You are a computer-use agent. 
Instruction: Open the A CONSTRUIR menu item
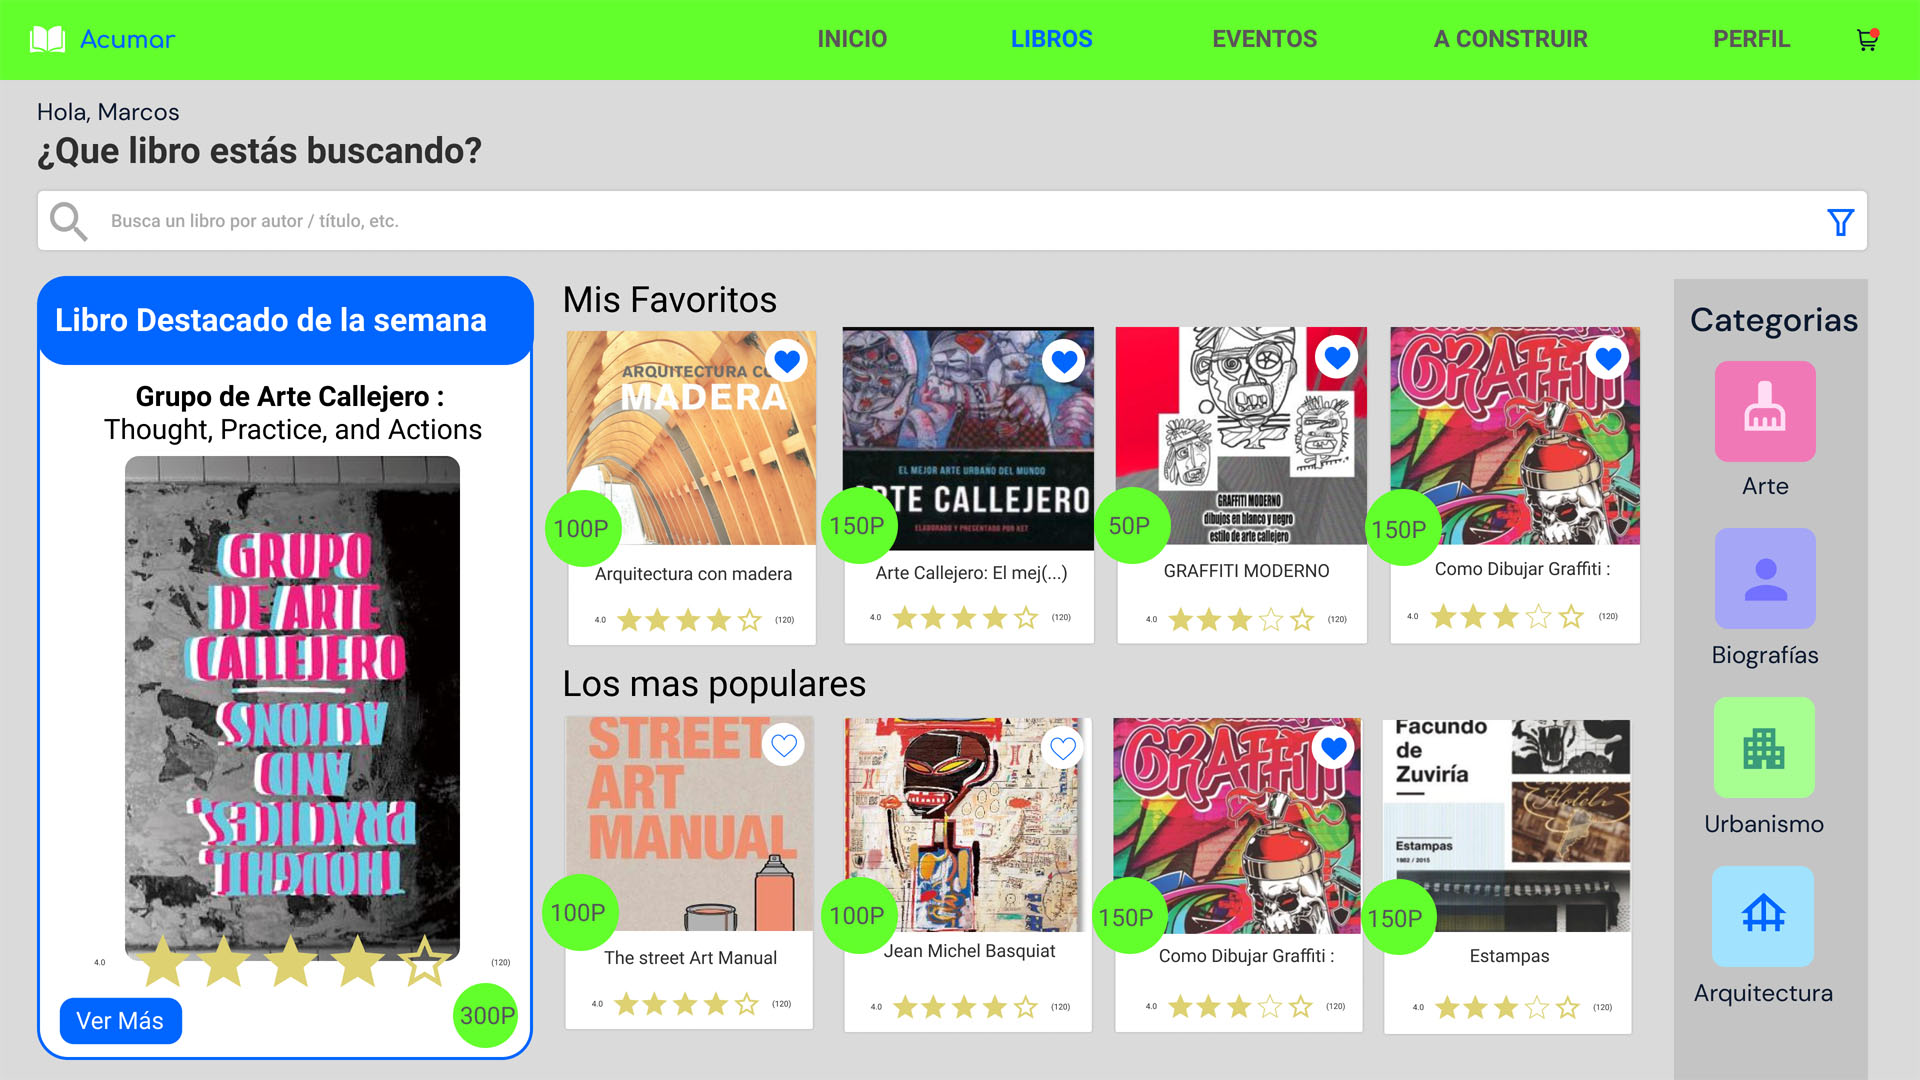(1510, 39)
